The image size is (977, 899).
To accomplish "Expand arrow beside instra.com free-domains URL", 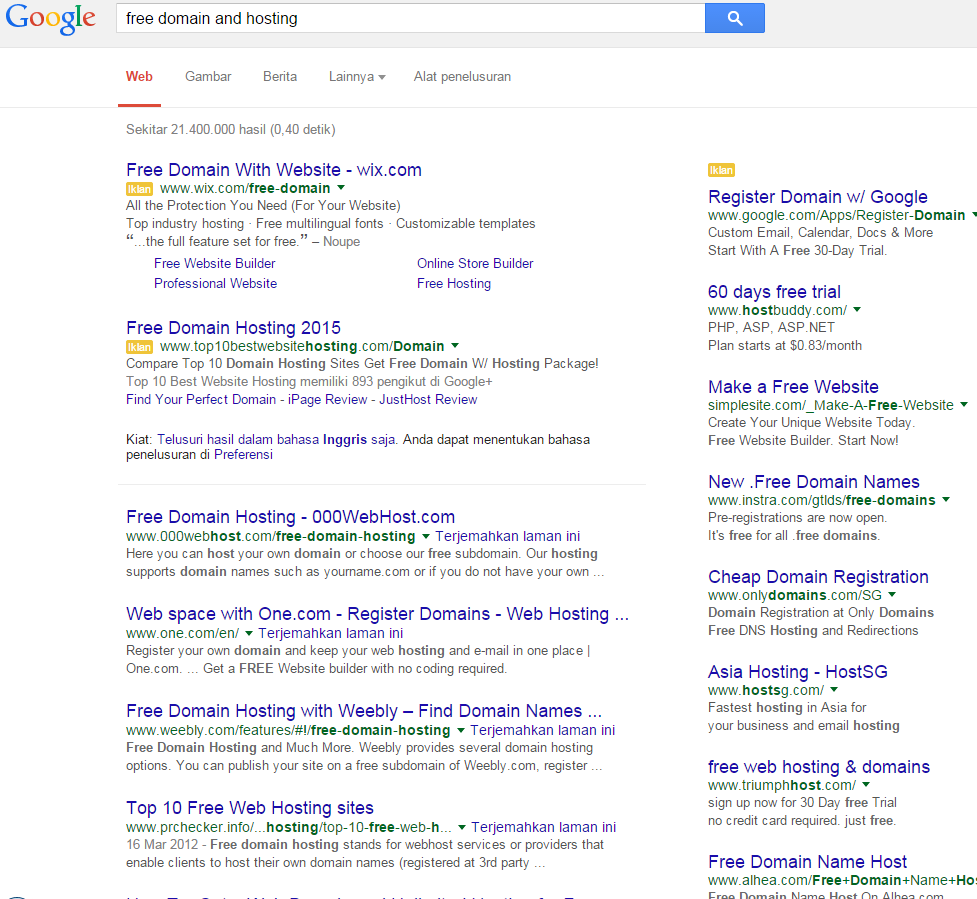I will pyautogui.click(x=946, y=500).
